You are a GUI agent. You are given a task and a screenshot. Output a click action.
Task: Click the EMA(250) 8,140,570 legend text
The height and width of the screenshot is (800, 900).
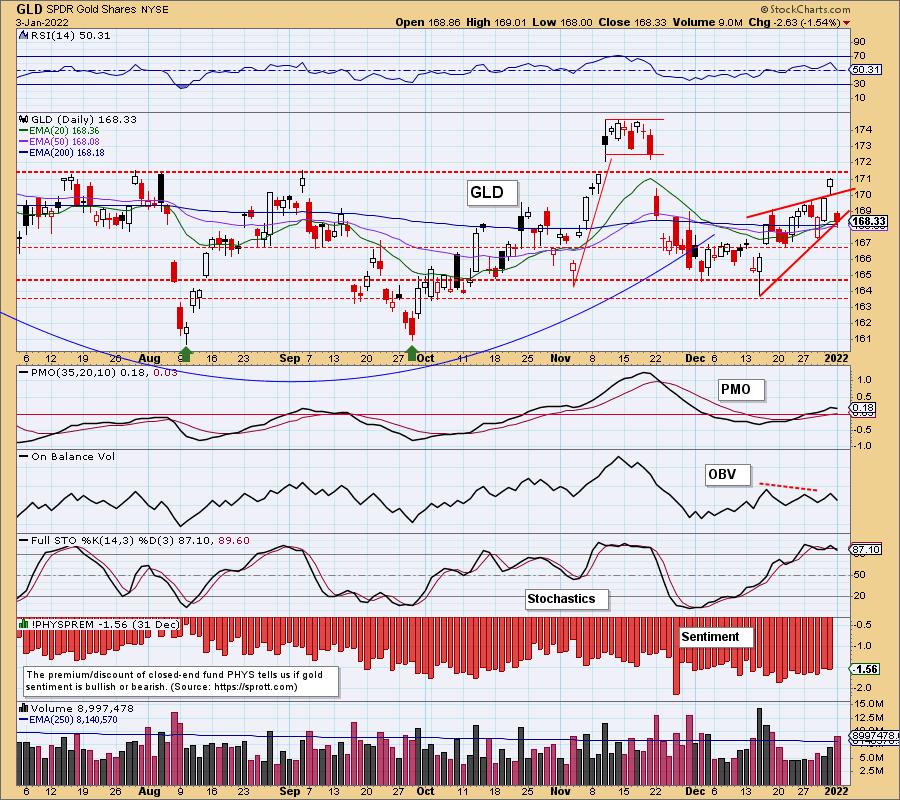point(73,720)
